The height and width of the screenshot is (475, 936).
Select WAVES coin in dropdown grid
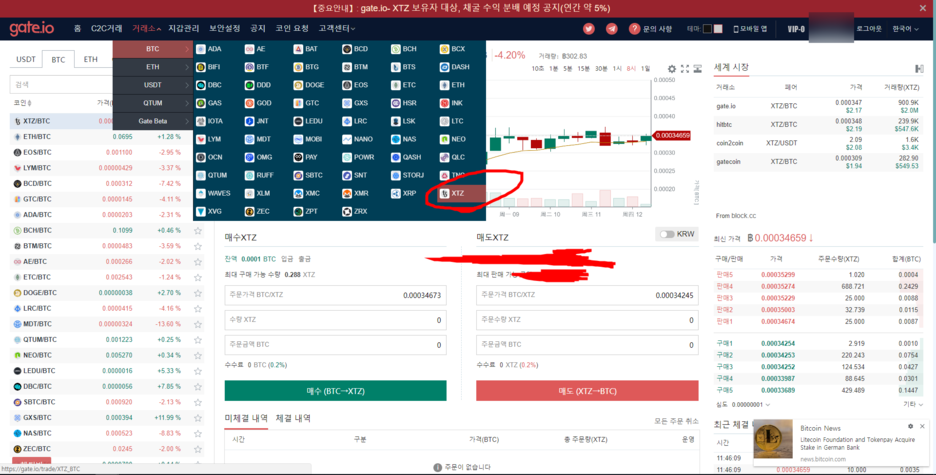[213, 193]
